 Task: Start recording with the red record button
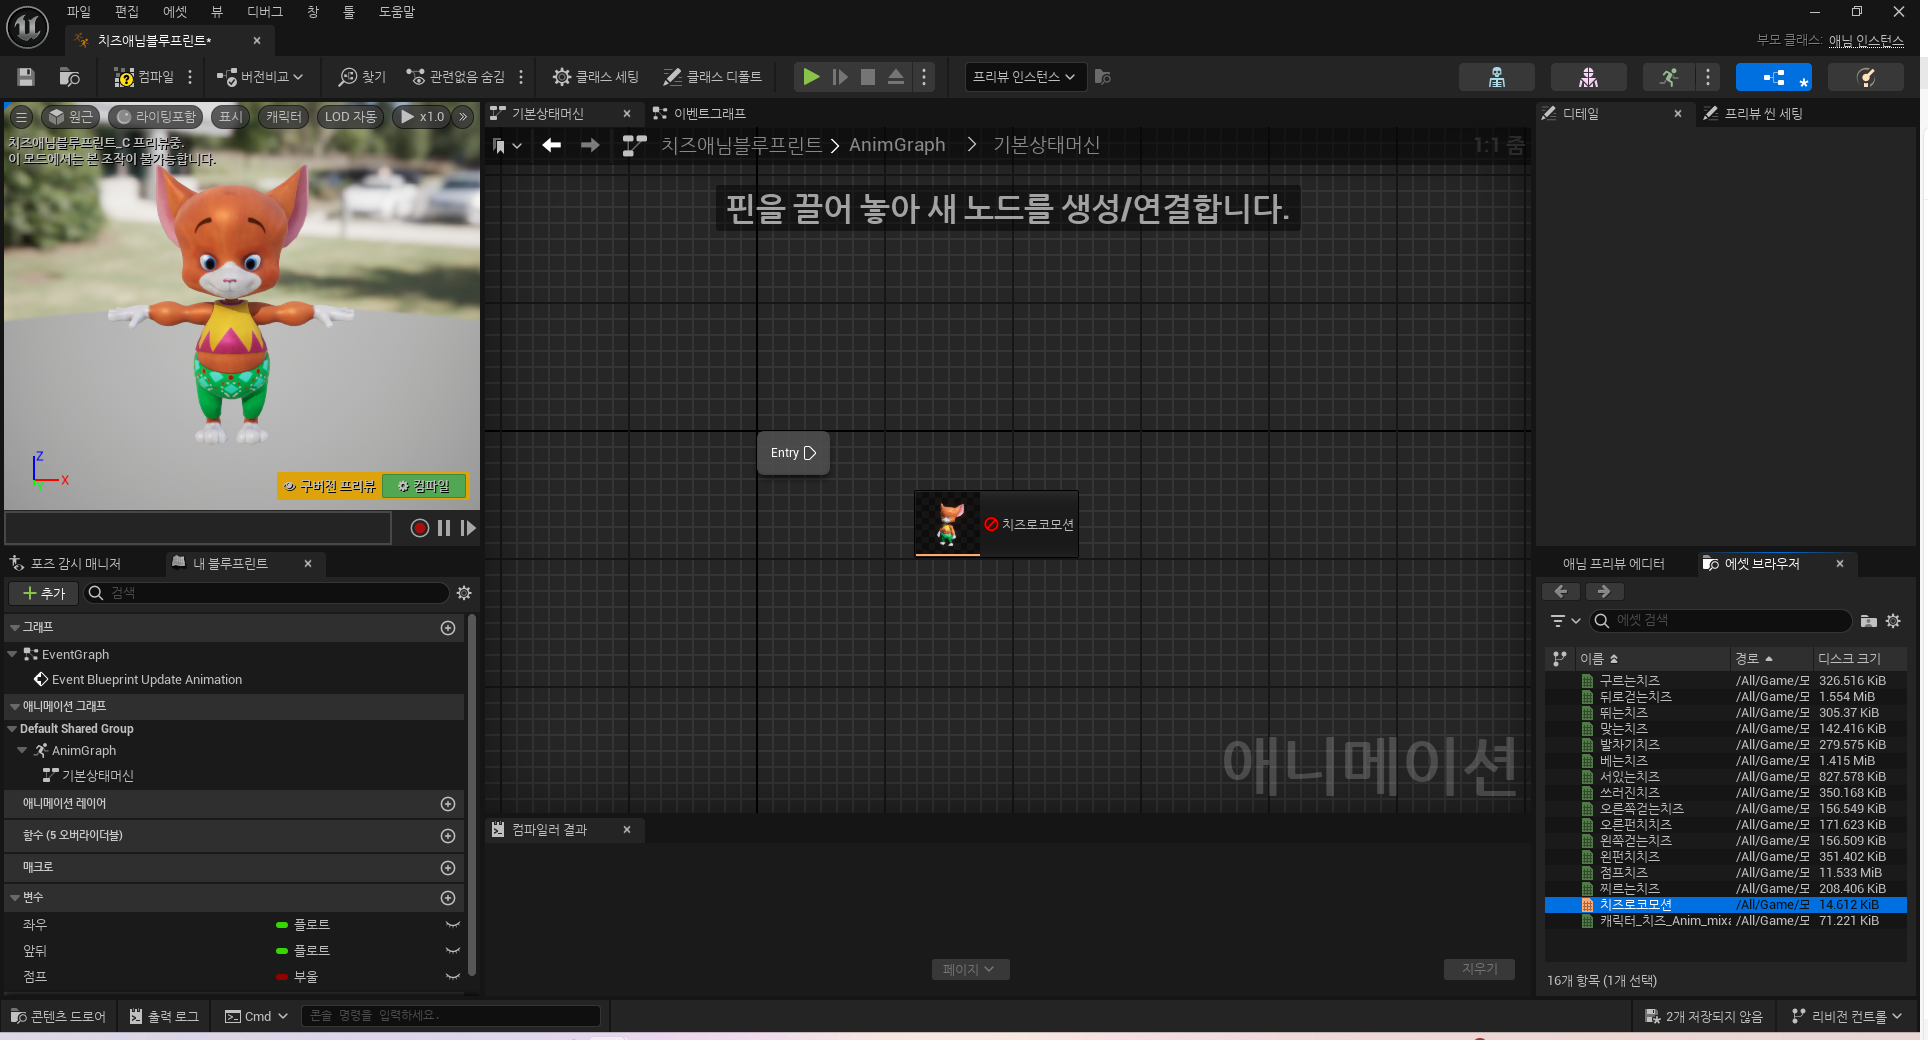tap(420, 528)
